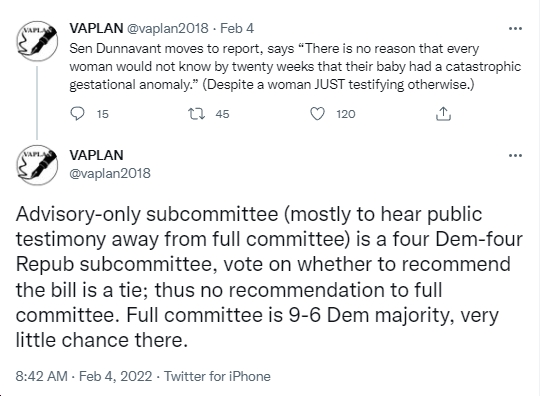Viewport: 551px width, 396px height.
Task: View VAPLAN avatar on main tweet
Action: coord(37,165)
